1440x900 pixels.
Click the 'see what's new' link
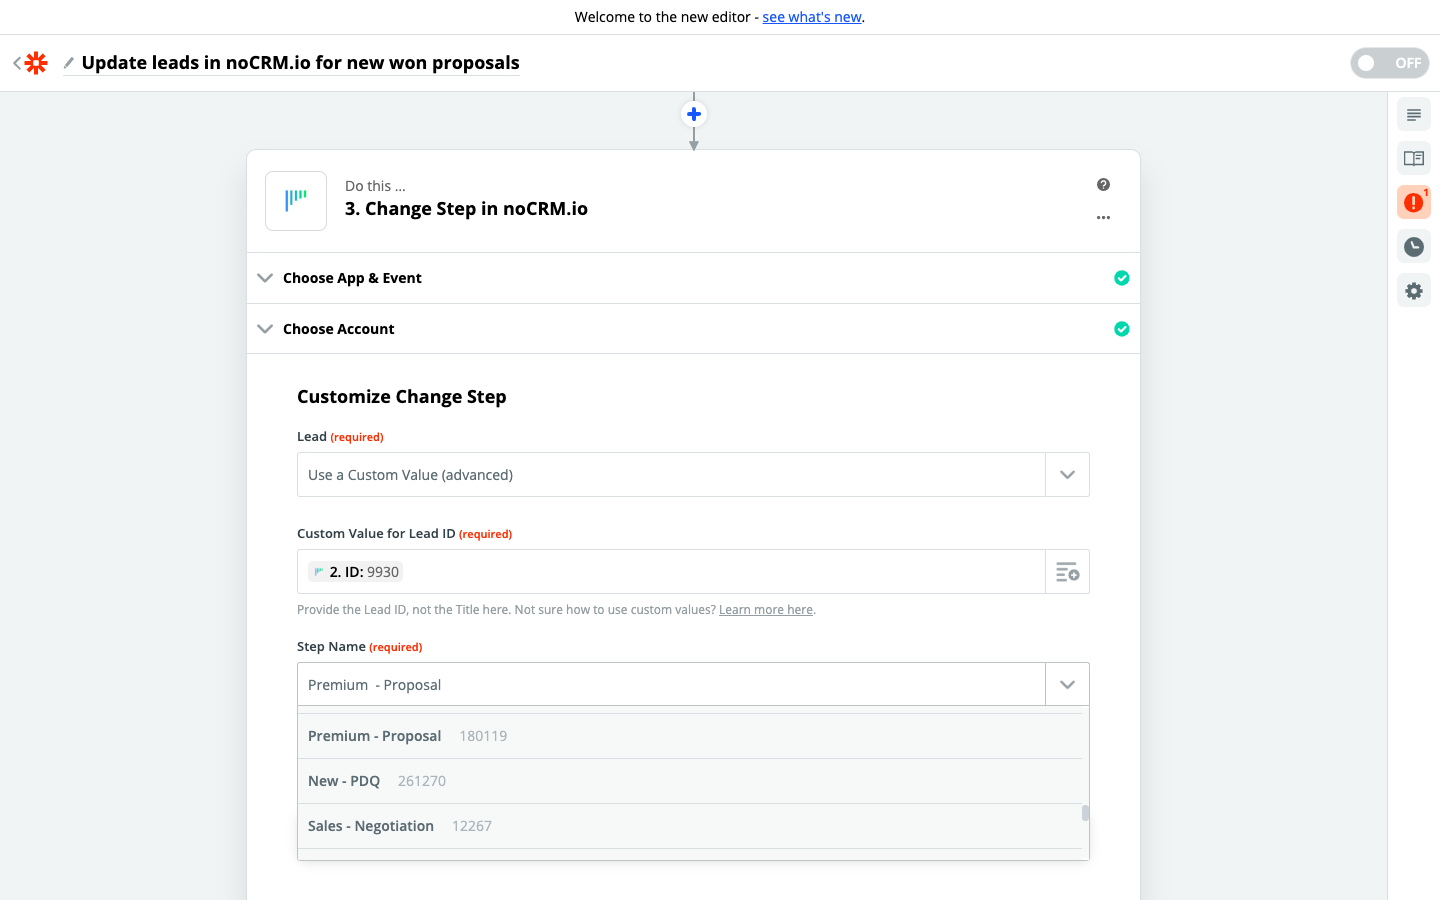[811, 17]
